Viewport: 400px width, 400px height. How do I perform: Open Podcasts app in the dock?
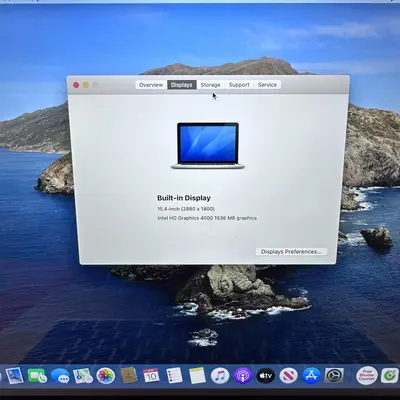coord(243,376)
